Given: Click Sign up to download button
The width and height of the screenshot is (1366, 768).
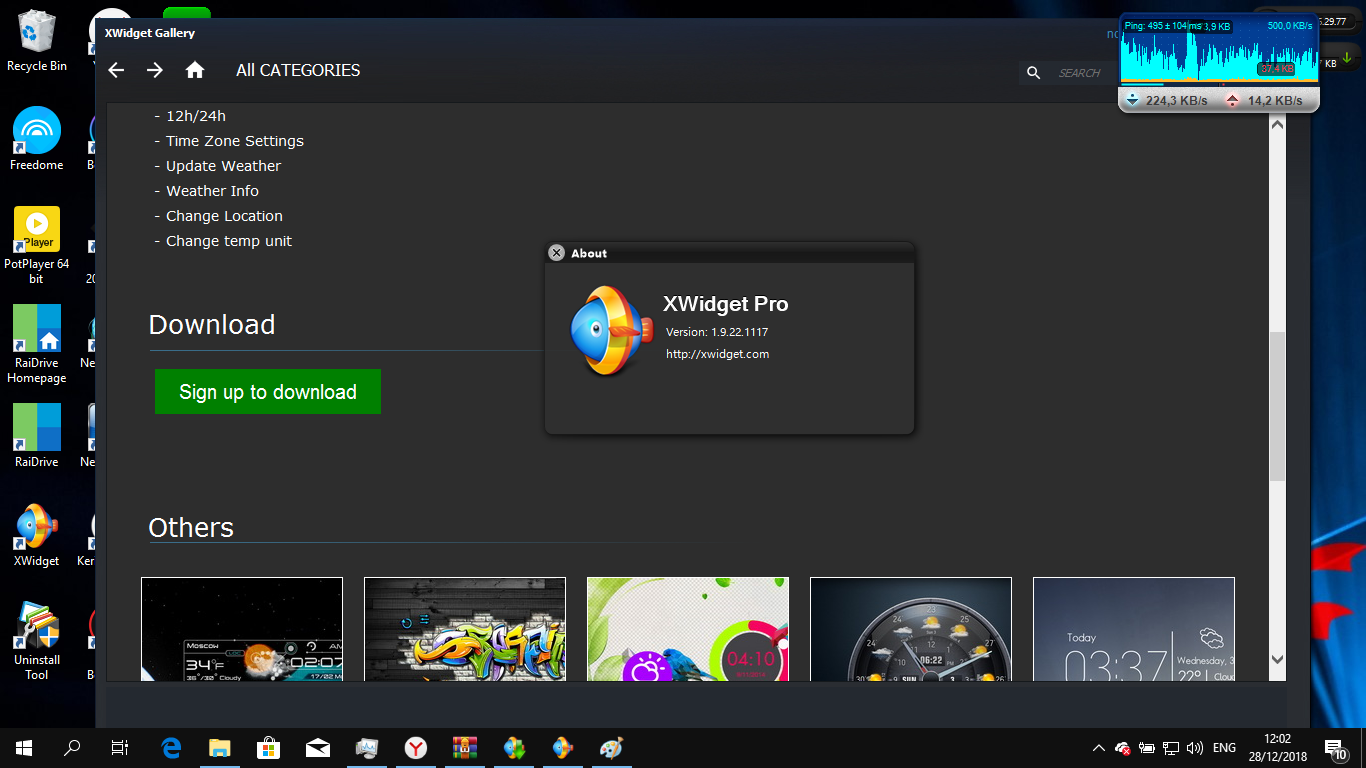Looking at the screenshot, I should (x=268, y=392).
